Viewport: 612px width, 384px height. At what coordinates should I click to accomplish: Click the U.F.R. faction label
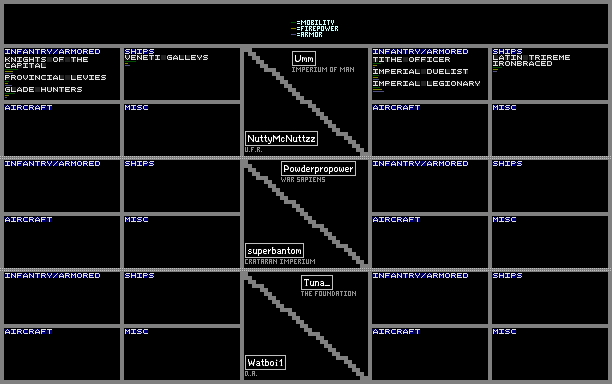point(254,150)
